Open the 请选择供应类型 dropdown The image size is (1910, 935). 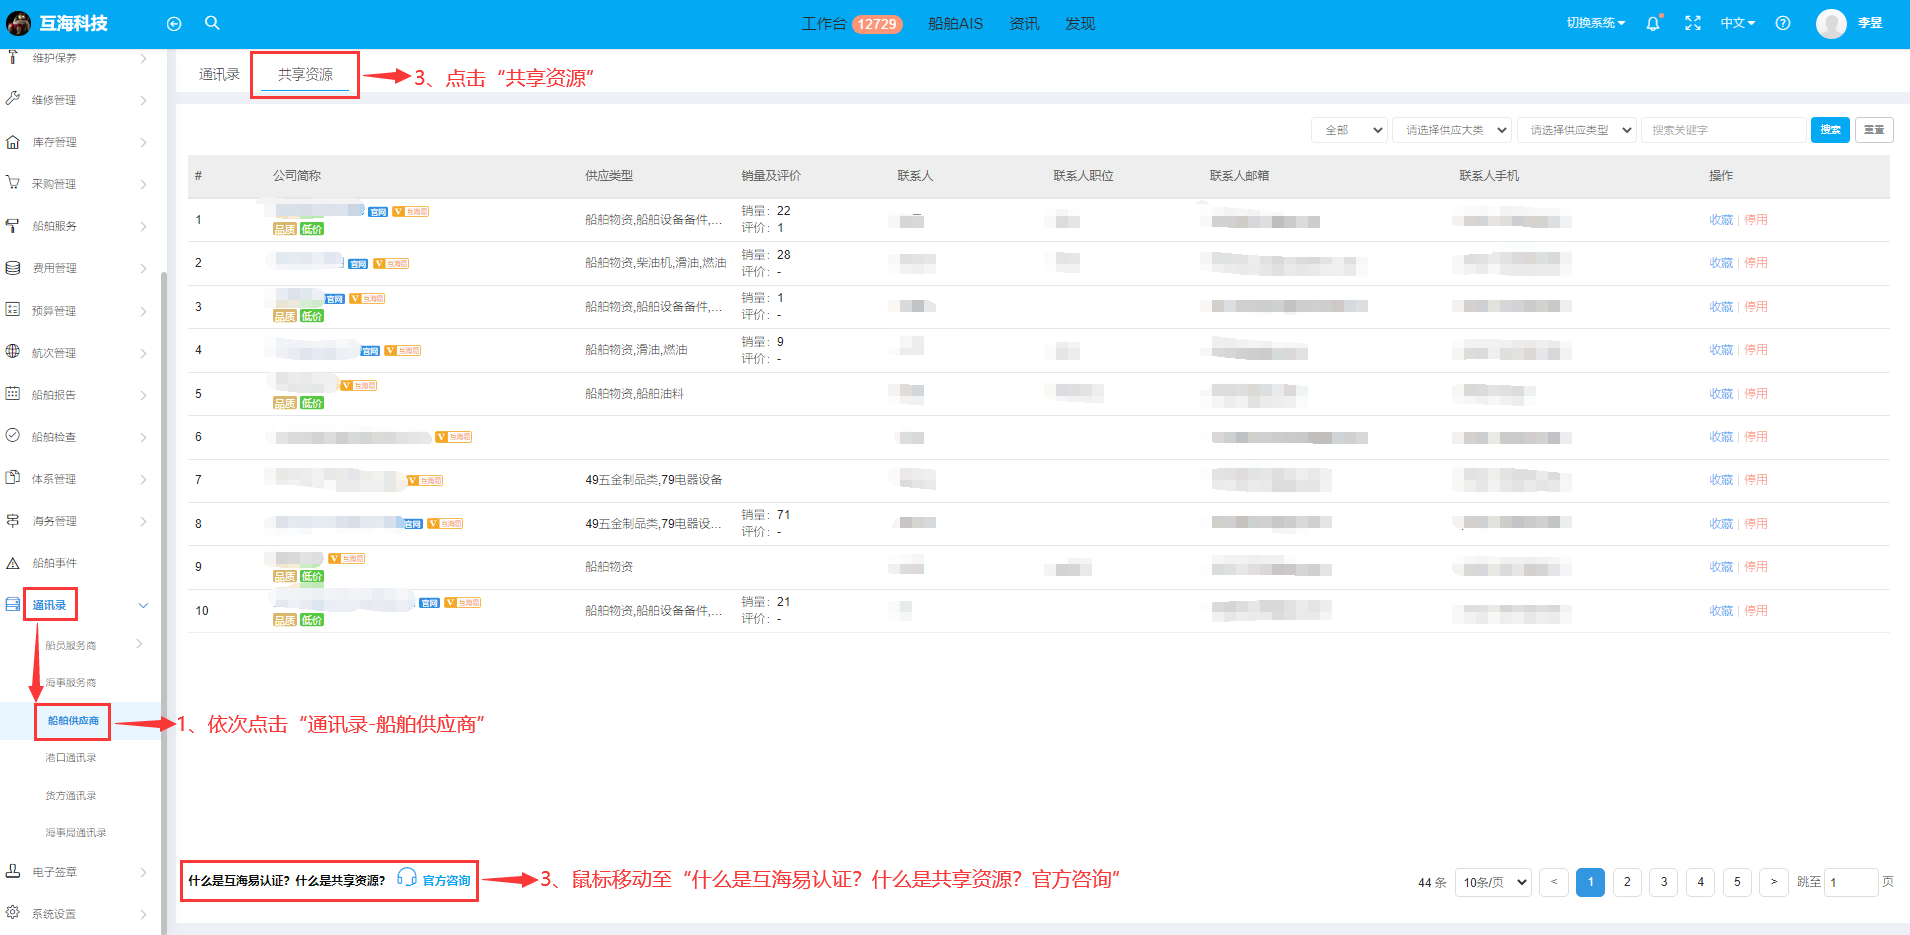pyautogui.click(x=1577, y=130)
